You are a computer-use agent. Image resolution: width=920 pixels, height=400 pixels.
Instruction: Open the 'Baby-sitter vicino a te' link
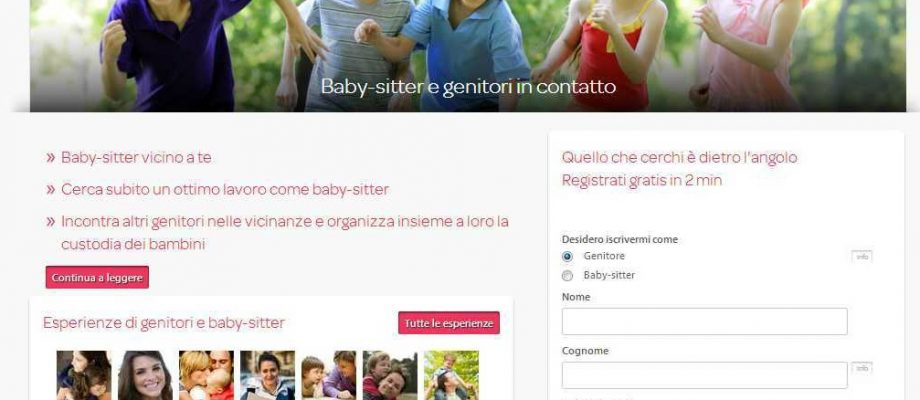click(x=136, y=158)
